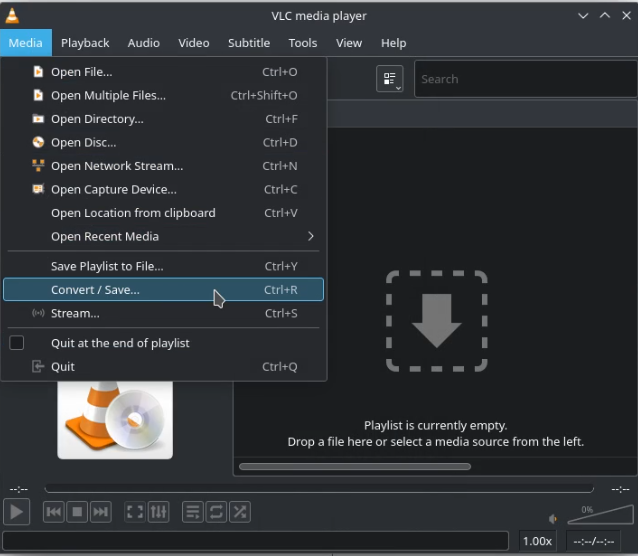The width and height of the screenshot is (638, 556).
Task: Choose Open File... from Media menu
Action: click(163, 72)
